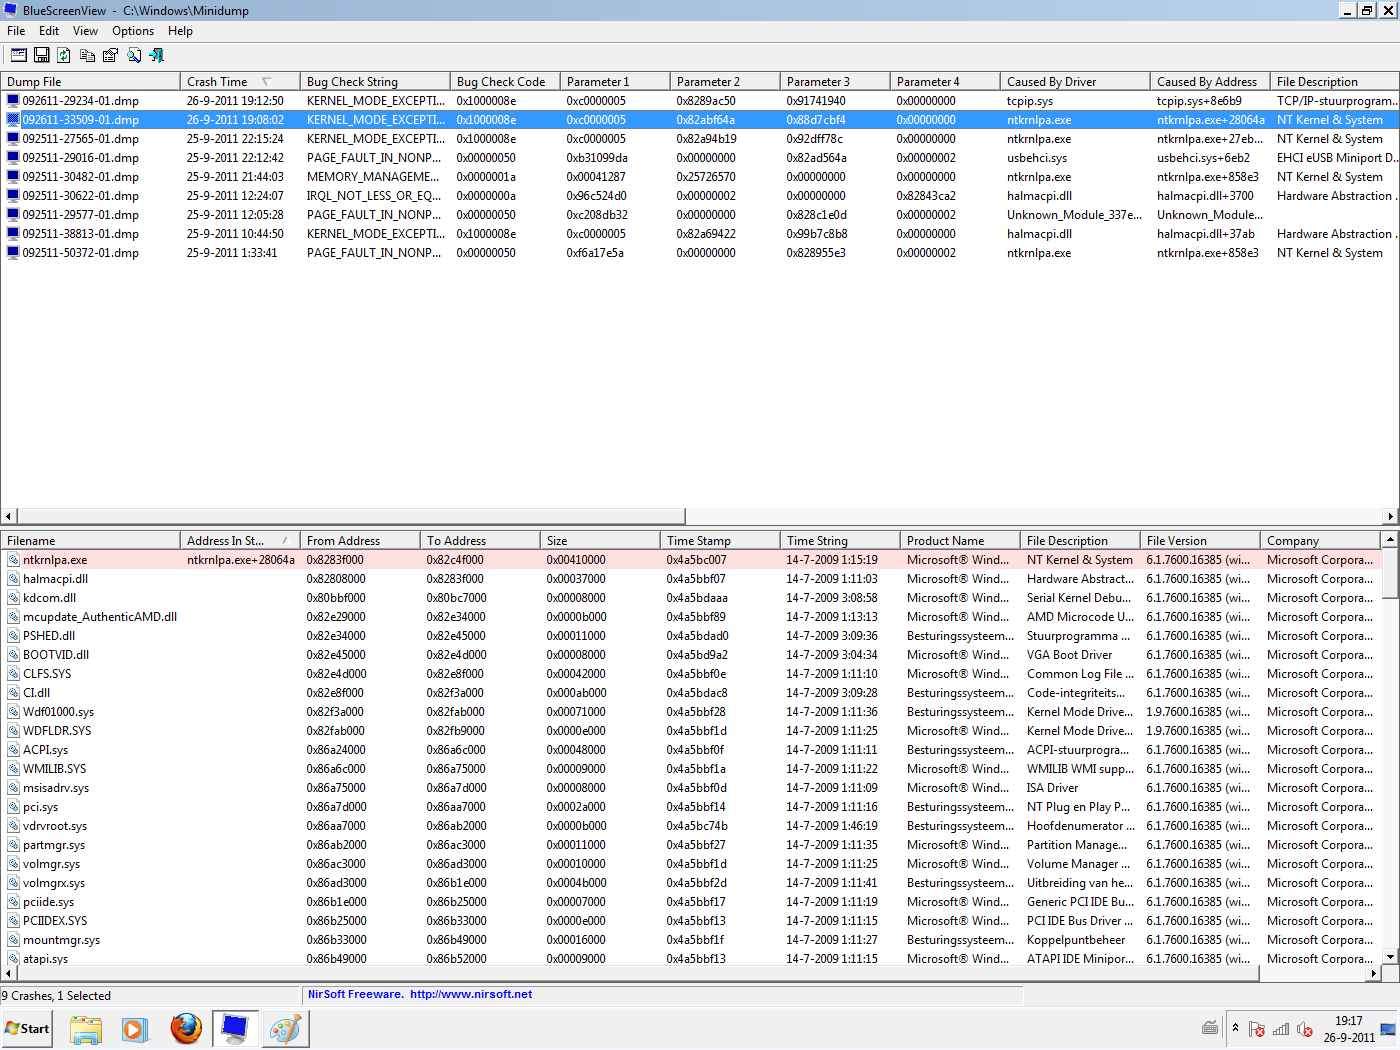Click the upper pane horizontal scrollbar thumb

click(350, 516)
